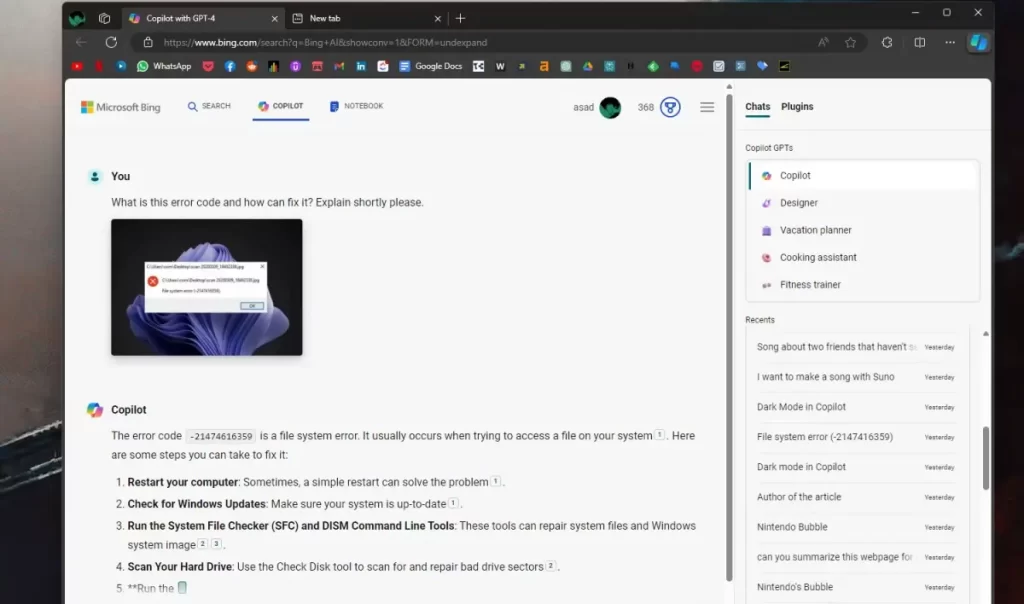The width and height of the screenshot is (1024, 604).
Task: Toggle split screen icon in toolbar
Action: coord(920,42)
